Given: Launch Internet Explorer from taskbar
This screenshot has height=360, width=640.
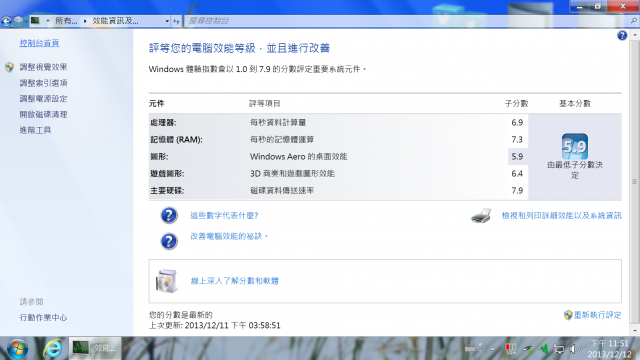Looking at the screenshot, I should click(x=52, y=349).
